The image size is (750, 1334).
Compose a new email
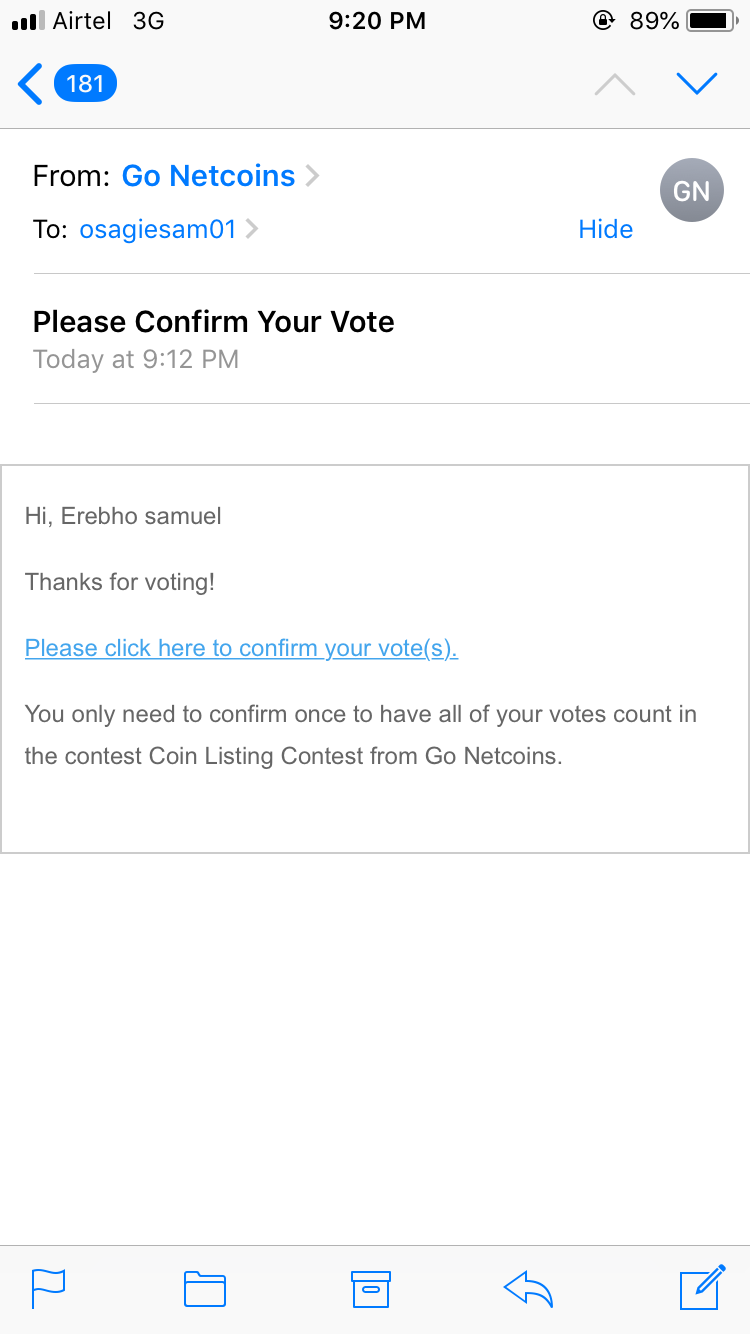click(702, 1287)
